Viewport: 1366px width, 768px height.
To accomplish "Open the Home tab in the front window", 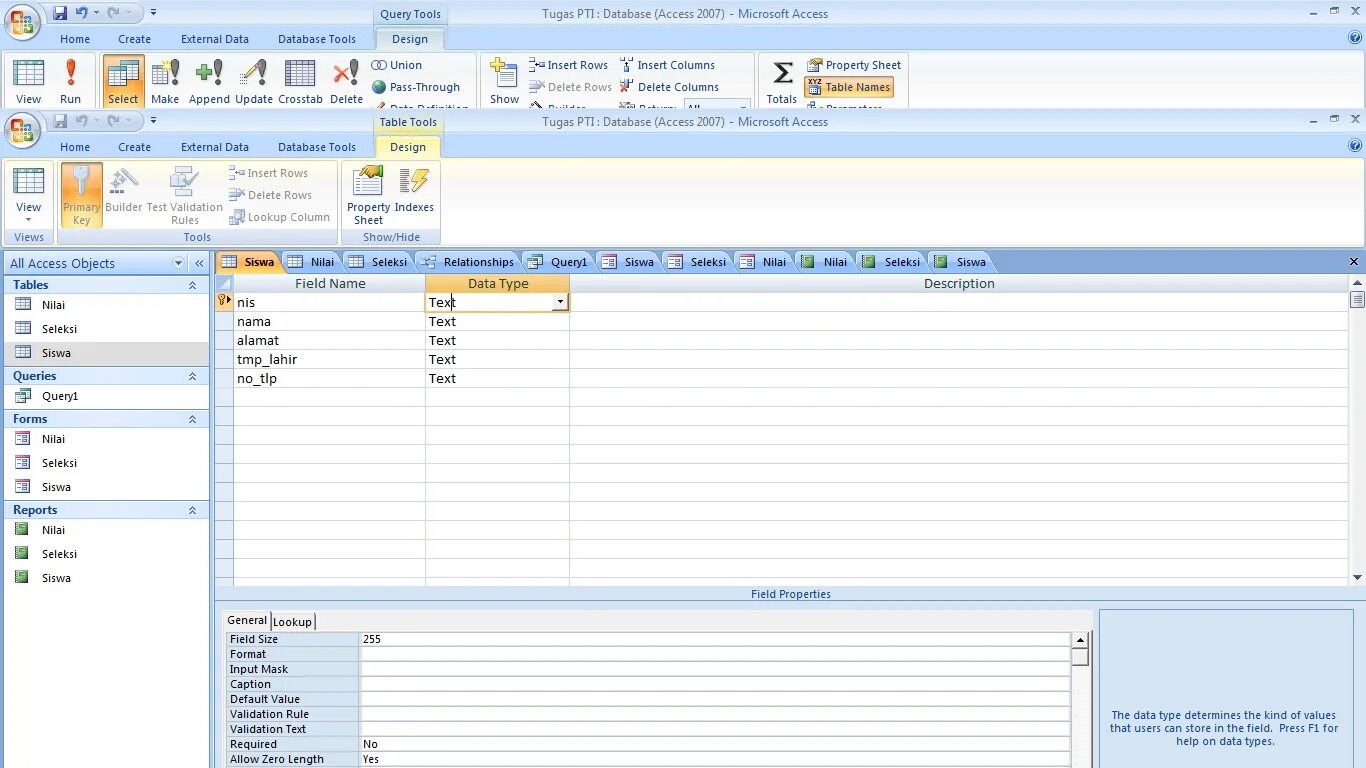I will coord(75,147).
